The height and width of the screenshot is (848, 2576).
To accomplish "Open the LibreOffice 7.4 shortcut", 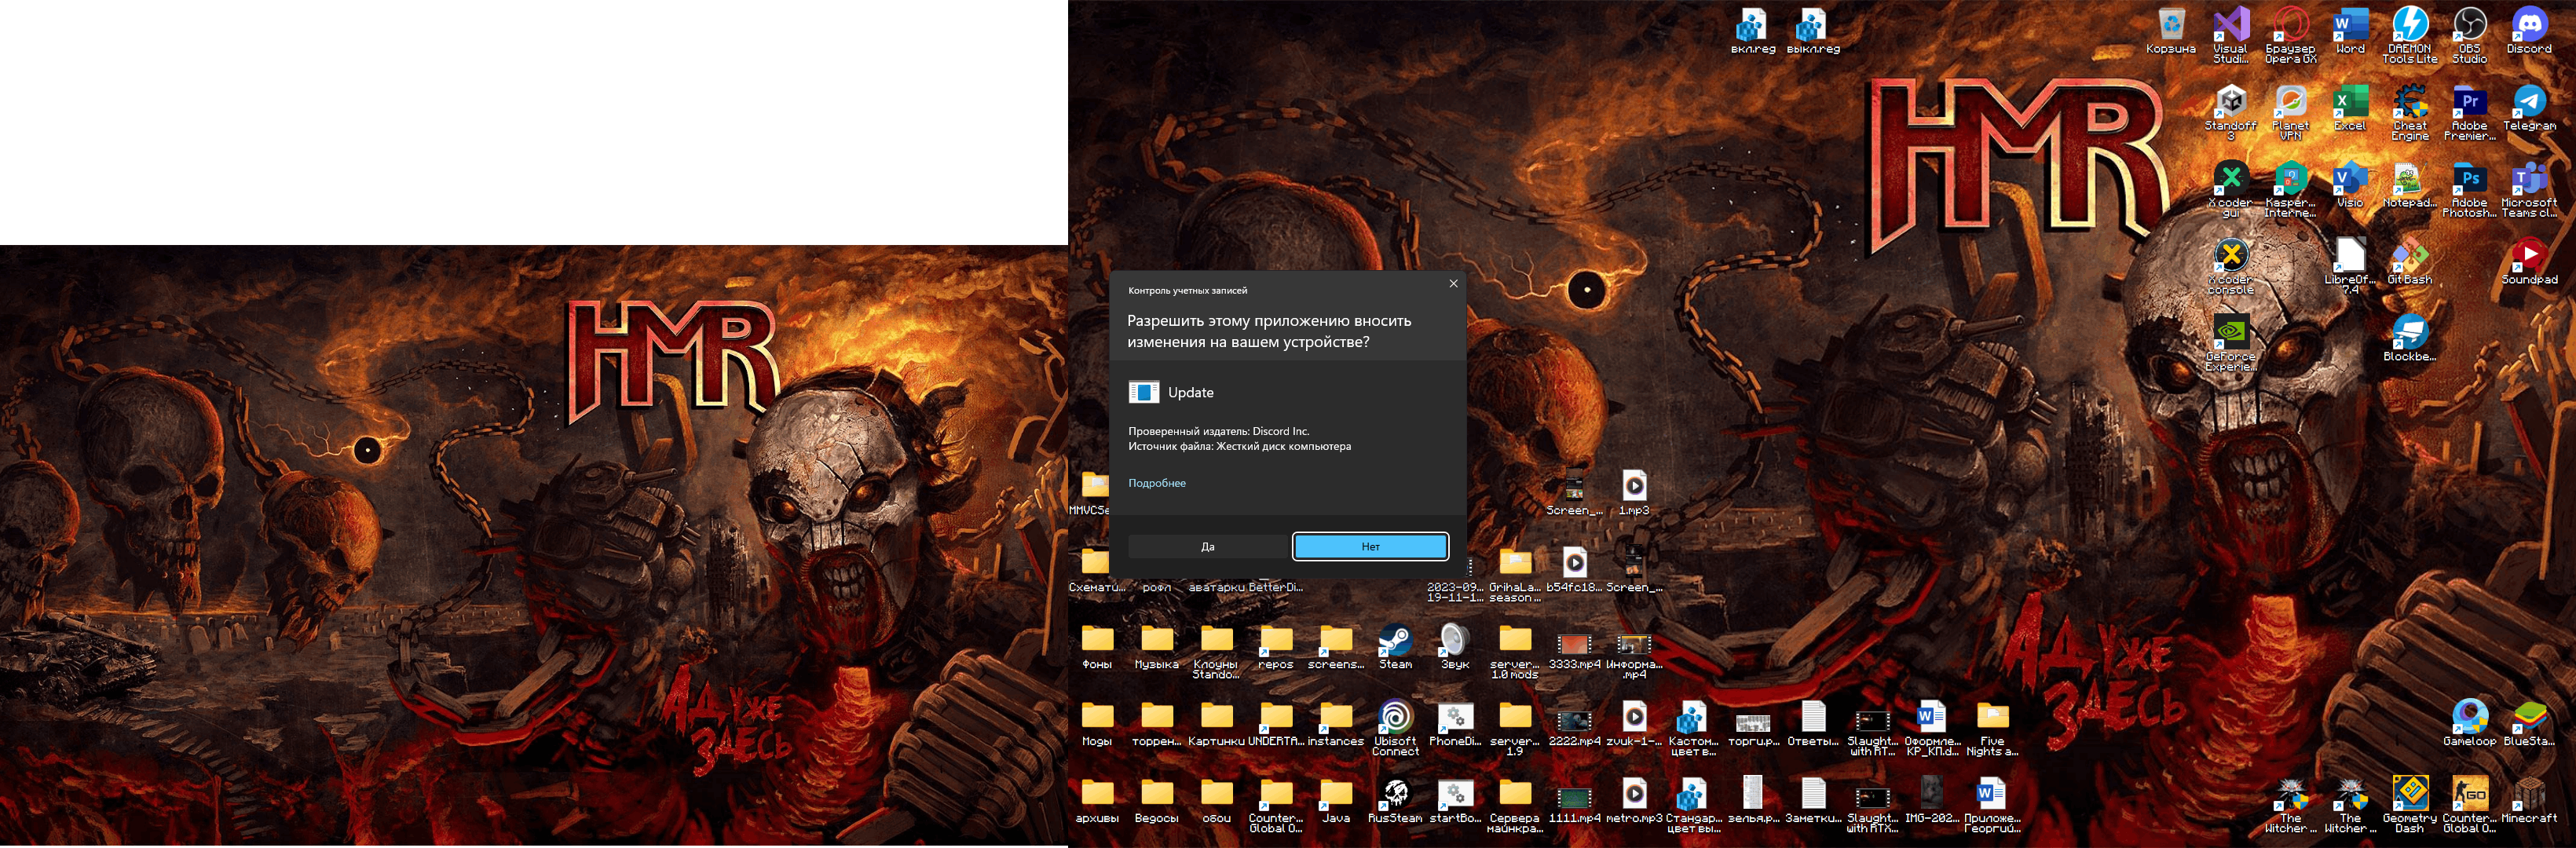I will 2350,266.
